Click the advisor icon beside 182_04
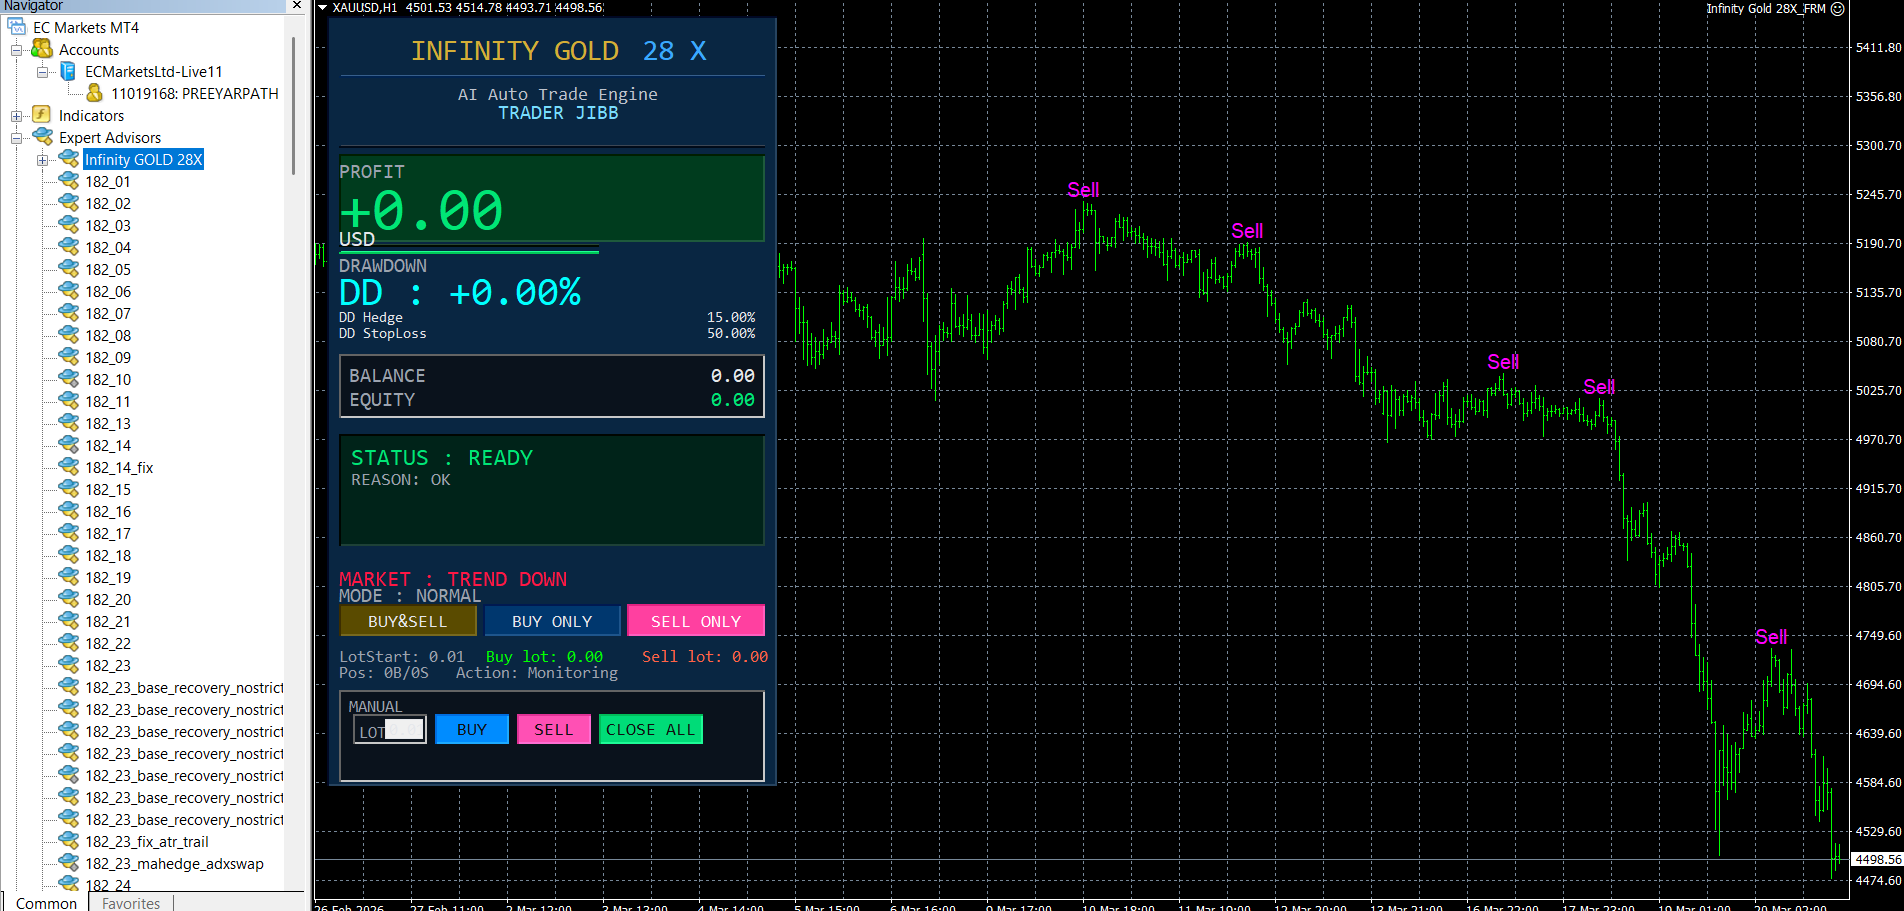Screen dimensions: 1904x911 click(x=69, y=247)
